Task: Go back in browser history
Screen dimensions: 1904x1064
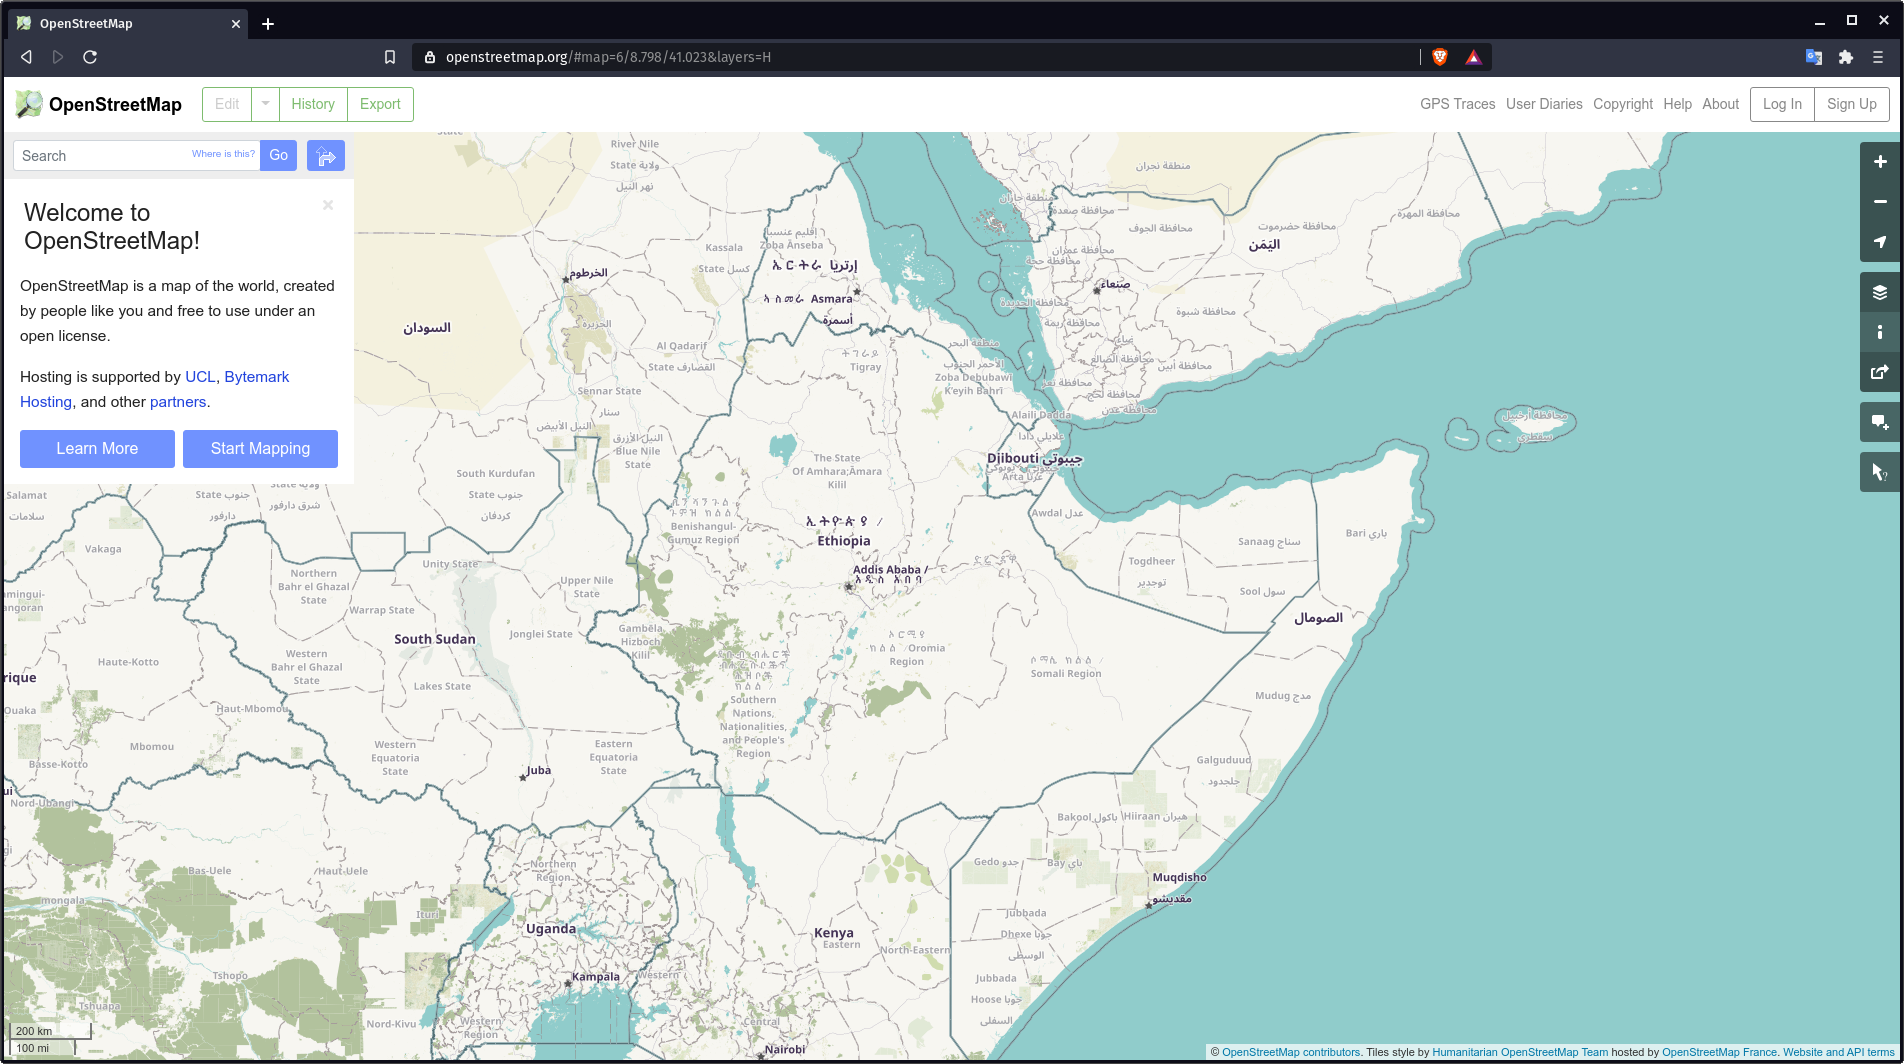Action: (27, 57)
